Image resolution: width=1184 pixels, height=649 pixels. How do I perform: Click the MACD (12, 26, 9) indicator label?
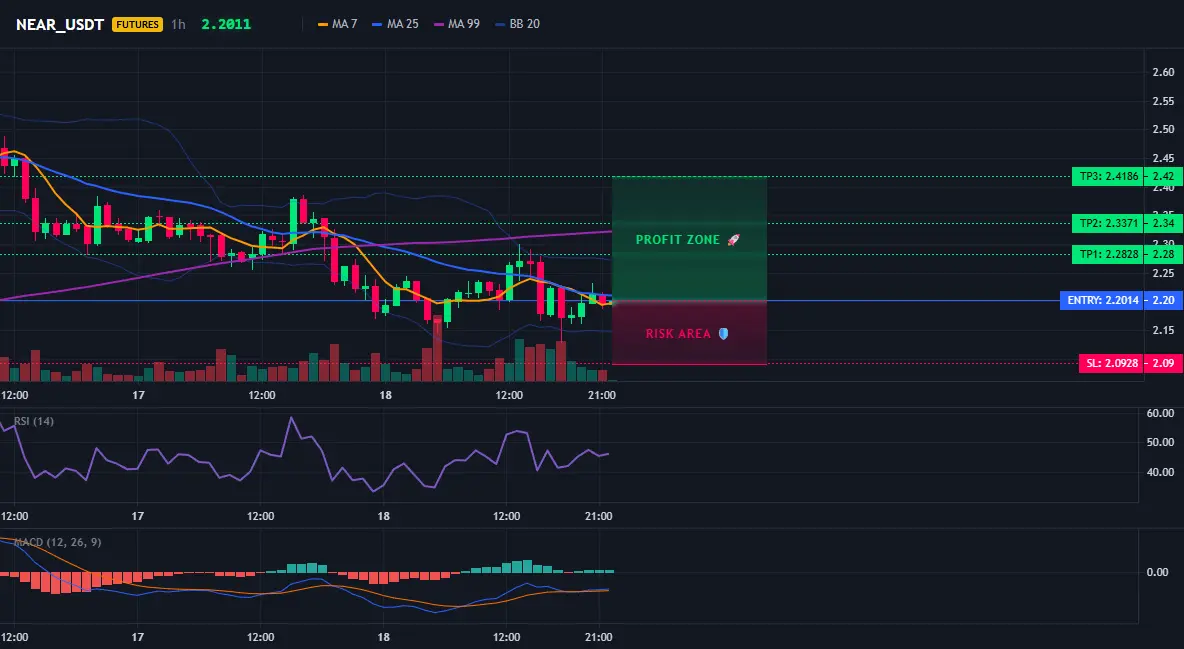click(57, 542)
